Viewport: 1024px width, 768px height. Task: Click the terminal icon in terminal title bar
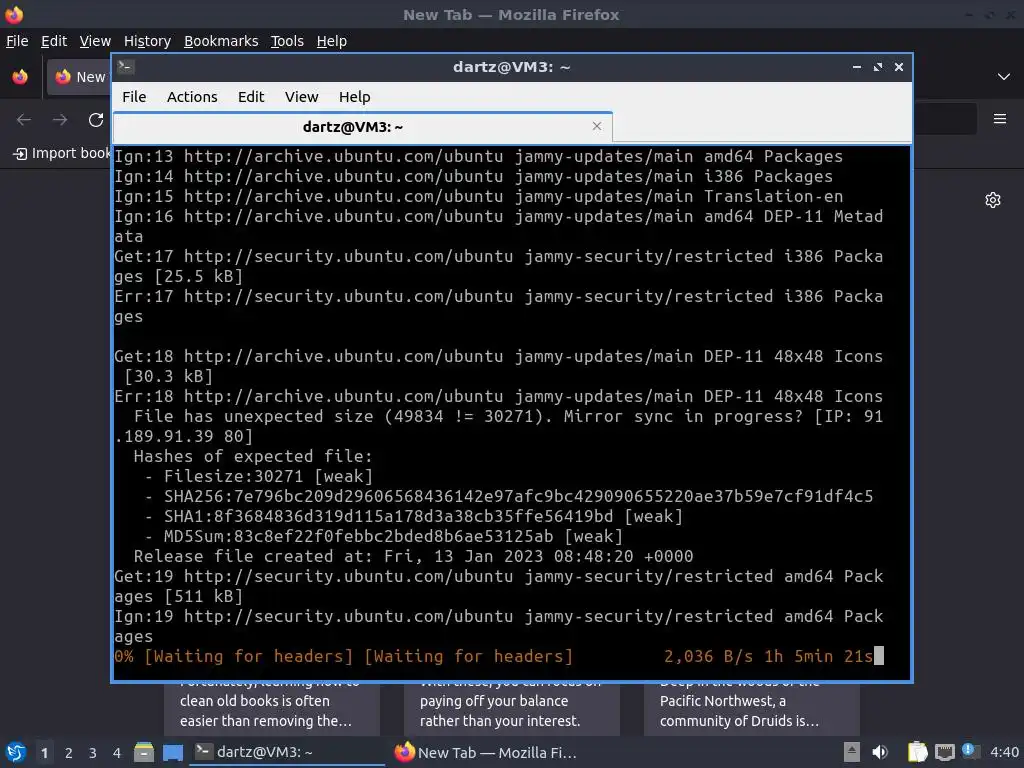[126, 67]
